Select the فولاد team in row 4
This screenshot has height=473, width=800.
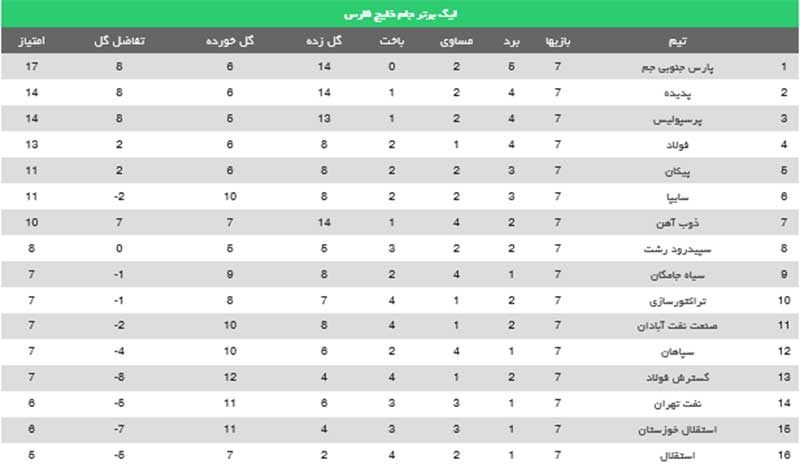[677, 145]
